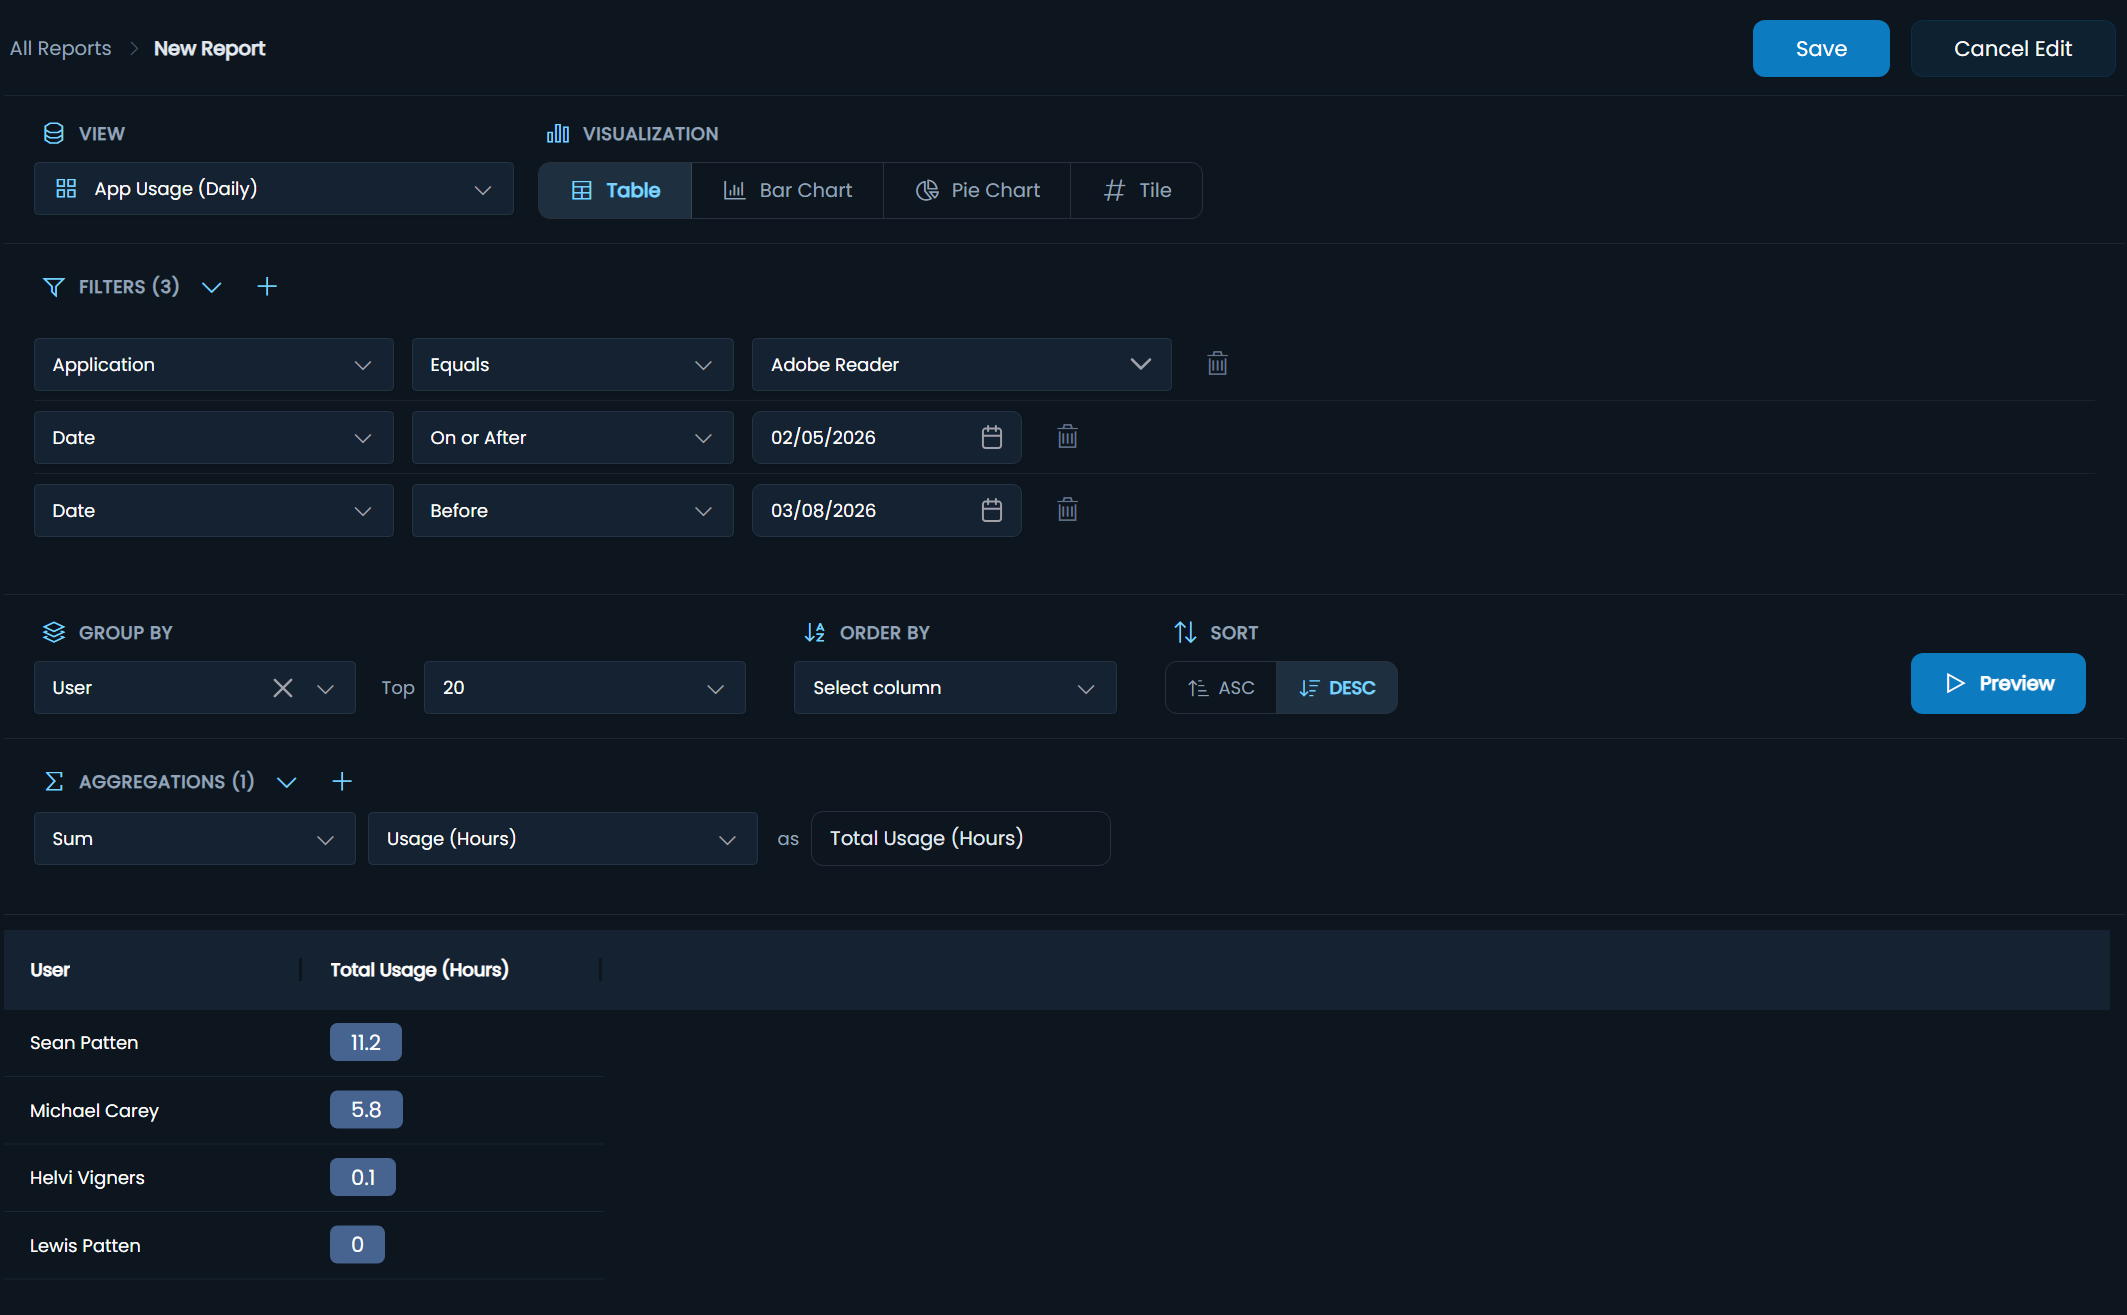This screenshot has height=1315, width=2127.
Task: Select the Michael Carey row
Action: point(304,1111)
